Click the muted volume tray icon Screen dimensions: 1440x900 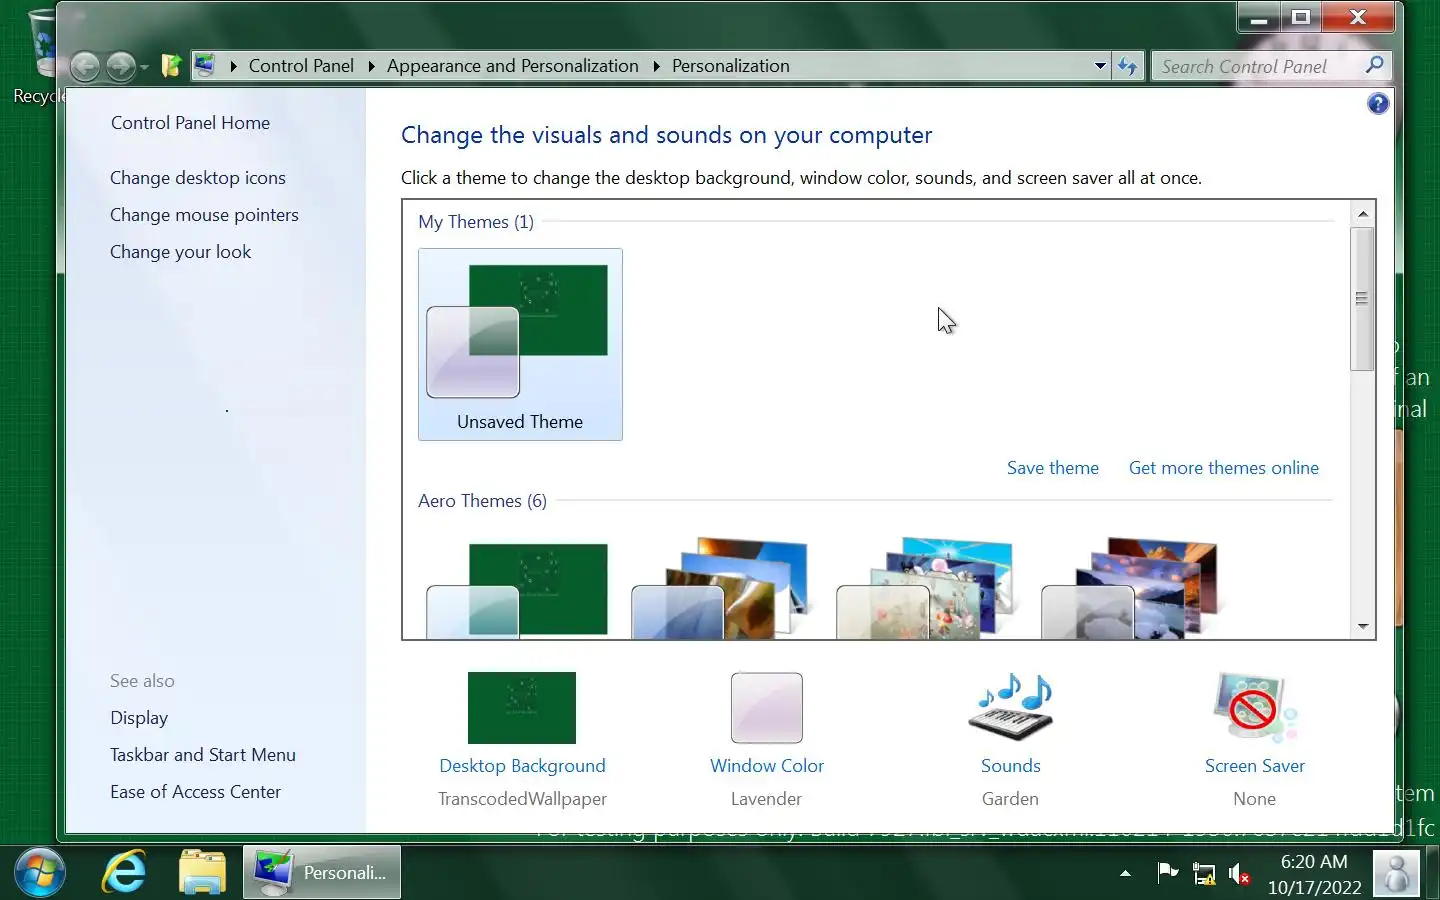[x=1240, y=874]
